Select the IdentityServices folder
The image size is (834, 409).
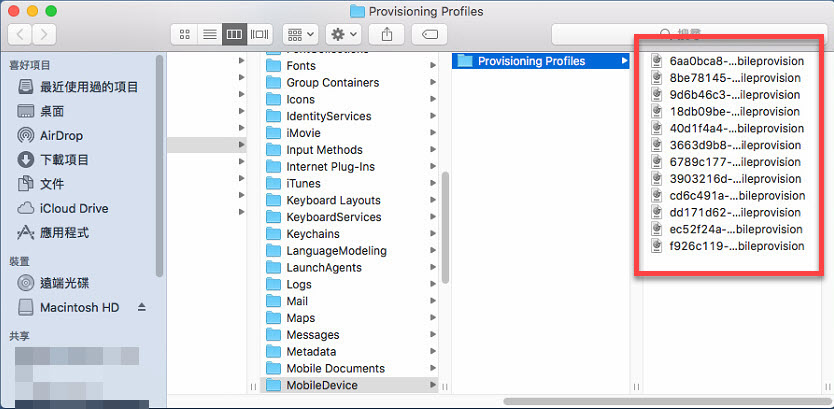pyautogui.click(x=351, y=116)
